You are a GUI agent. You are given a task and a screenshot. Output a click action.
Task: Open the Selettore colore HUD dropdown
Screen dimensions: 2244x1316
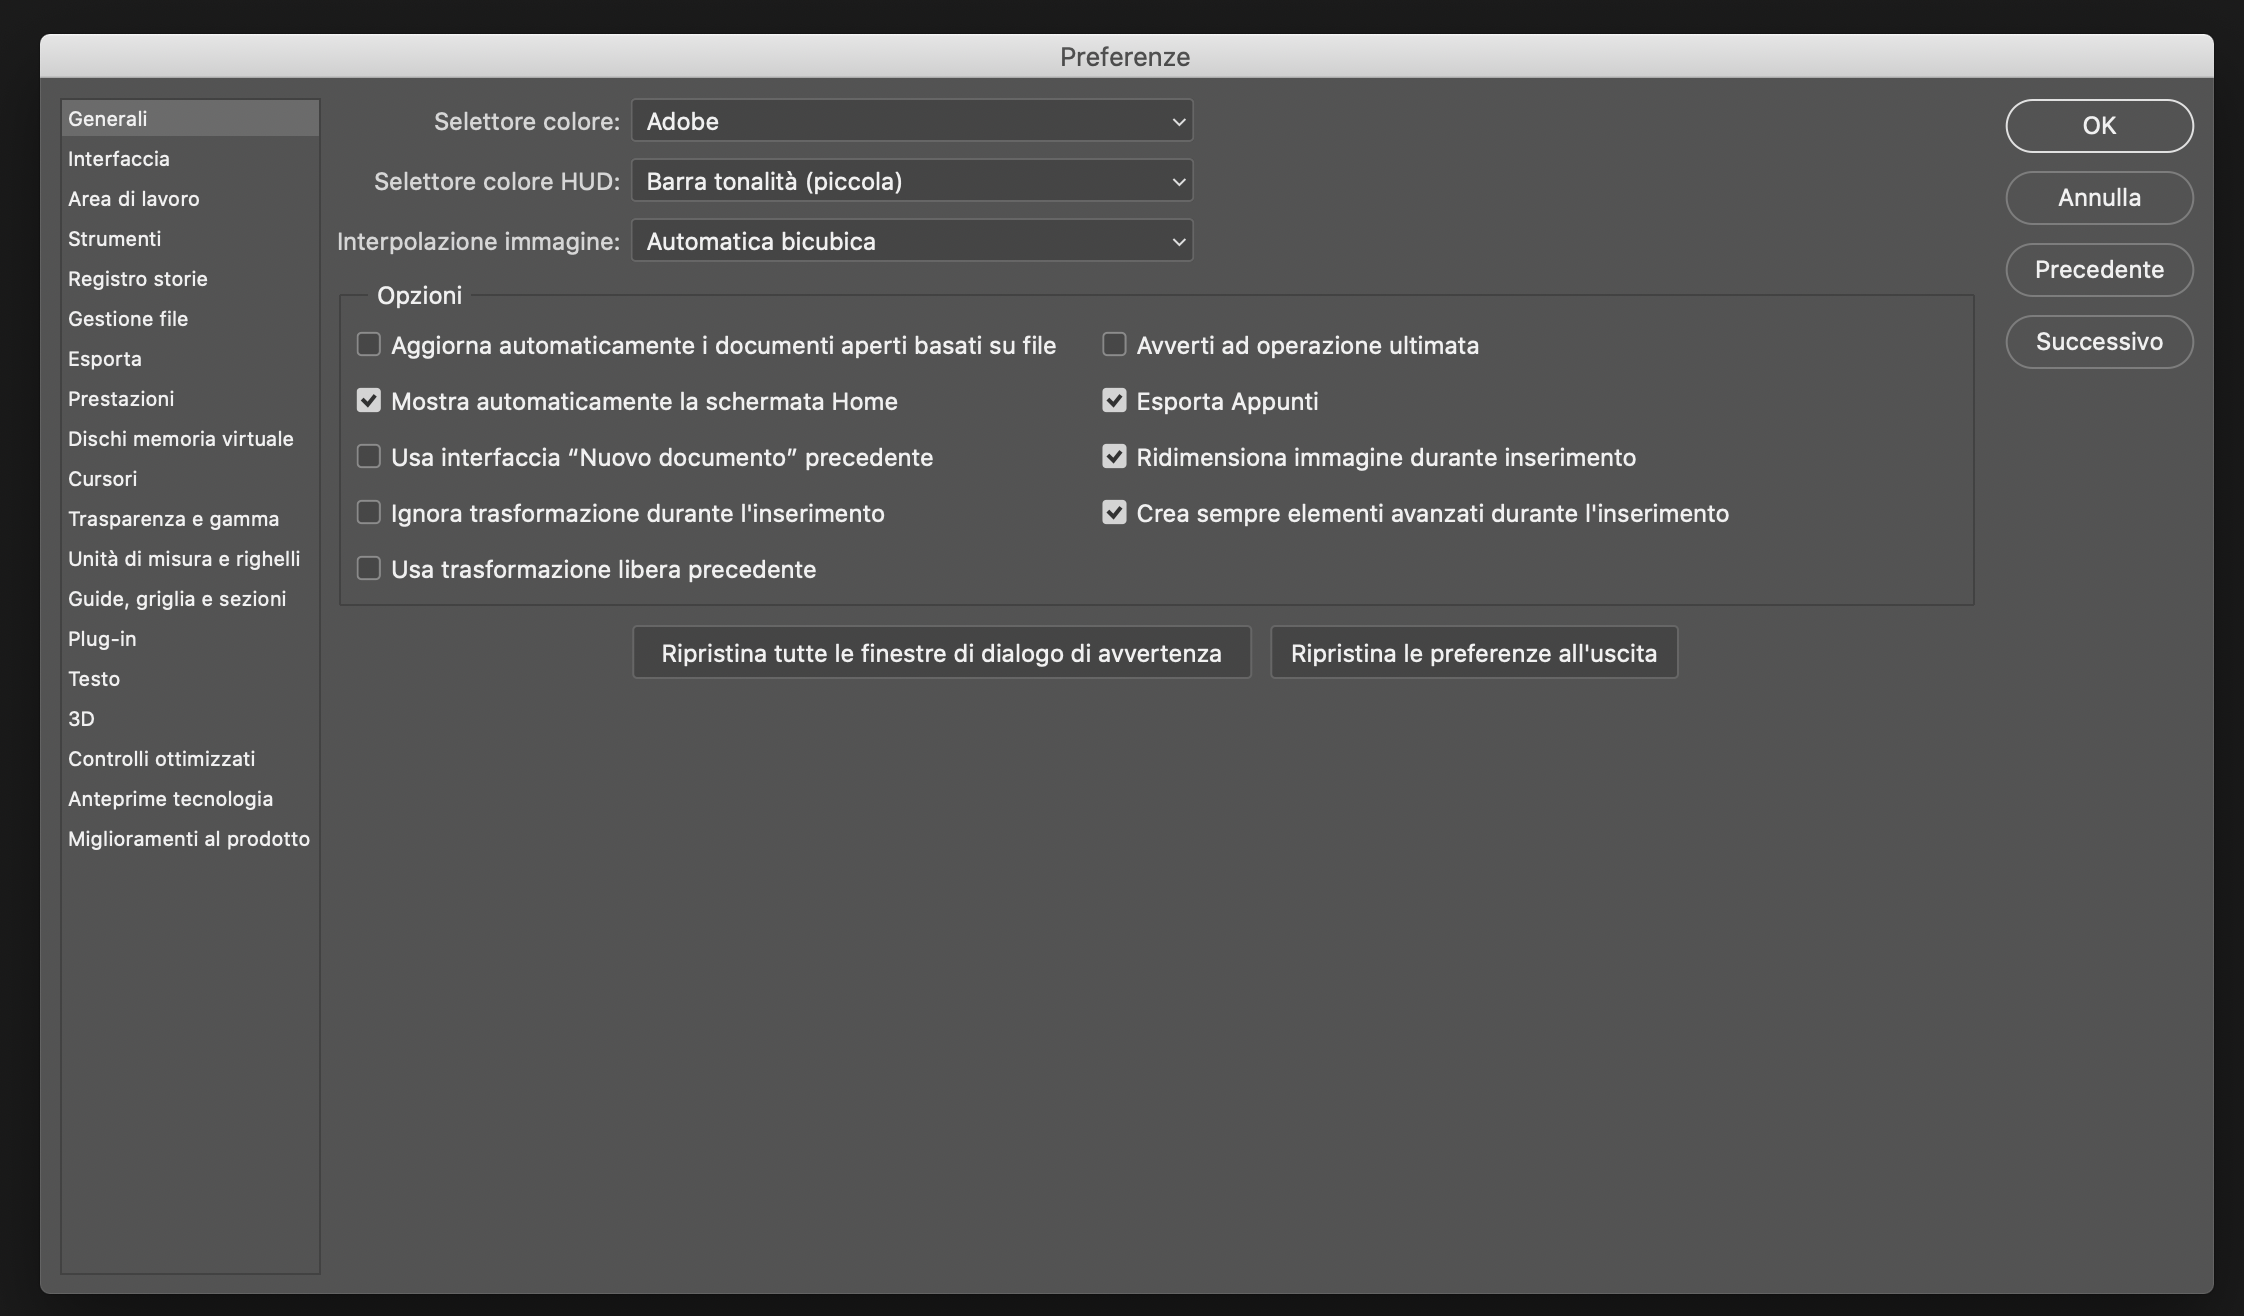coord(910,181)
